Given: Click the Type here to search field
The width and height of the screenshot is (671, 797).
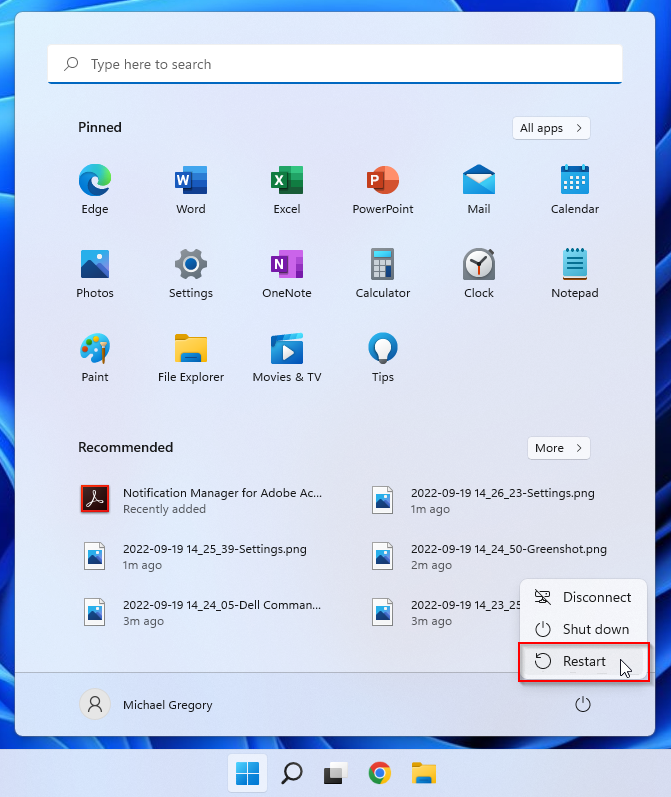Looking at the screenshot, I should [x=335, y=64].
